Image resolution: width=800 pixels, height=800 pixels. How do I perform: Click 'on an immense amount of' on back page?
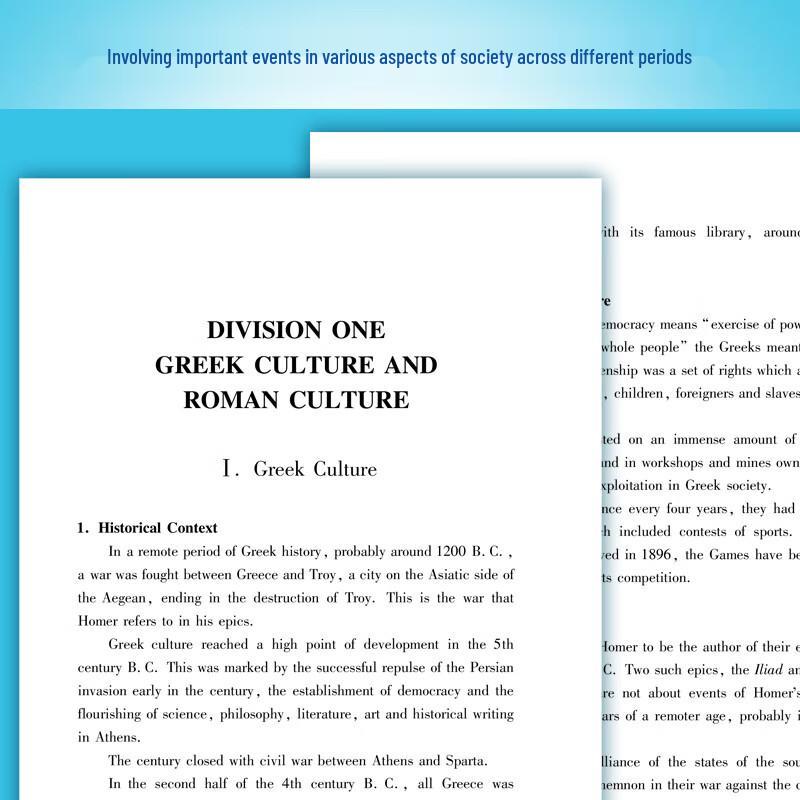[712, 440]
